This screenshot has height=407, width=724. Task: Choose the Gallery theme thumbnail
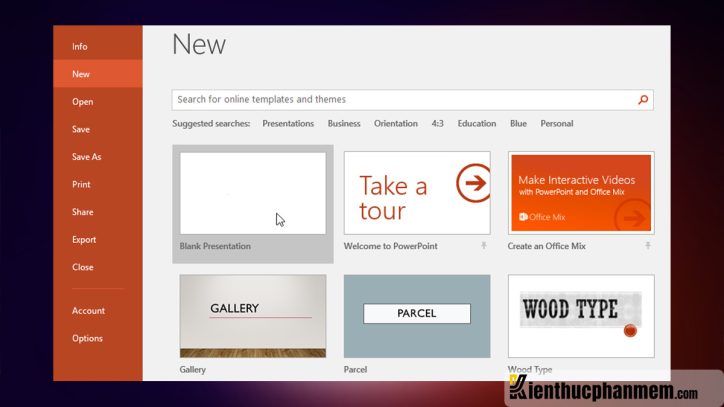point(253,316)
